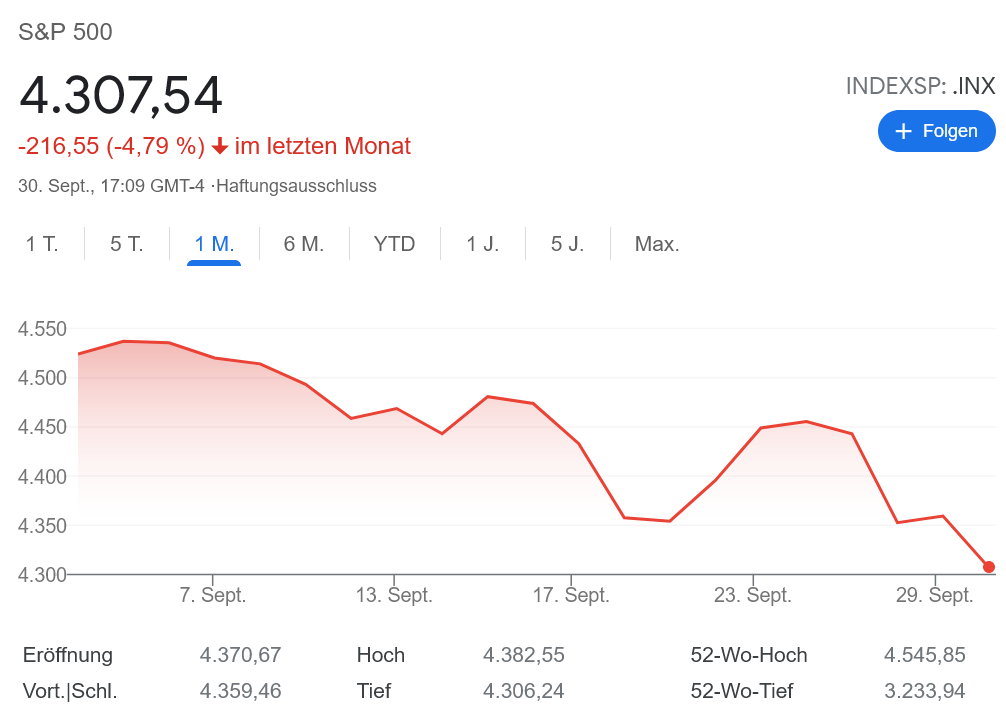Viewport: 1006px width, 719px height.
Task: Click the S&P 500 title
Action: pyautogui.click(x=66, y=32)
